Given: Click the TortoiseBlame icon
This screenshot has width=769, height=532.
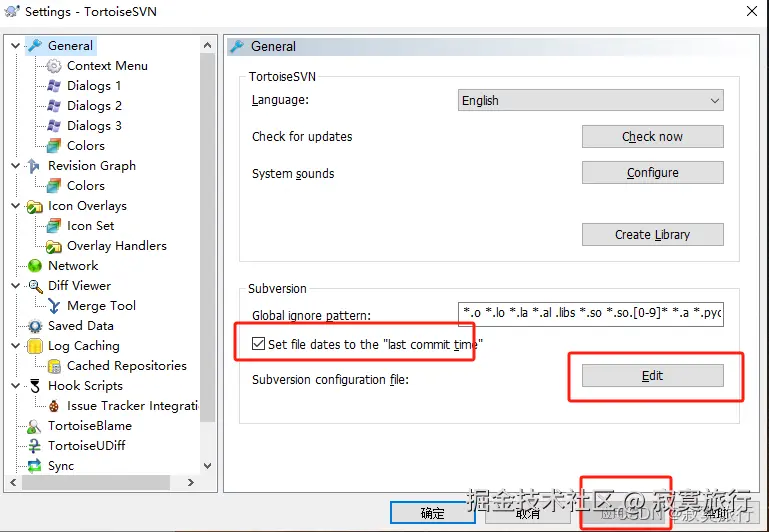Looking at the screenshot, I should tap(34, 426).
